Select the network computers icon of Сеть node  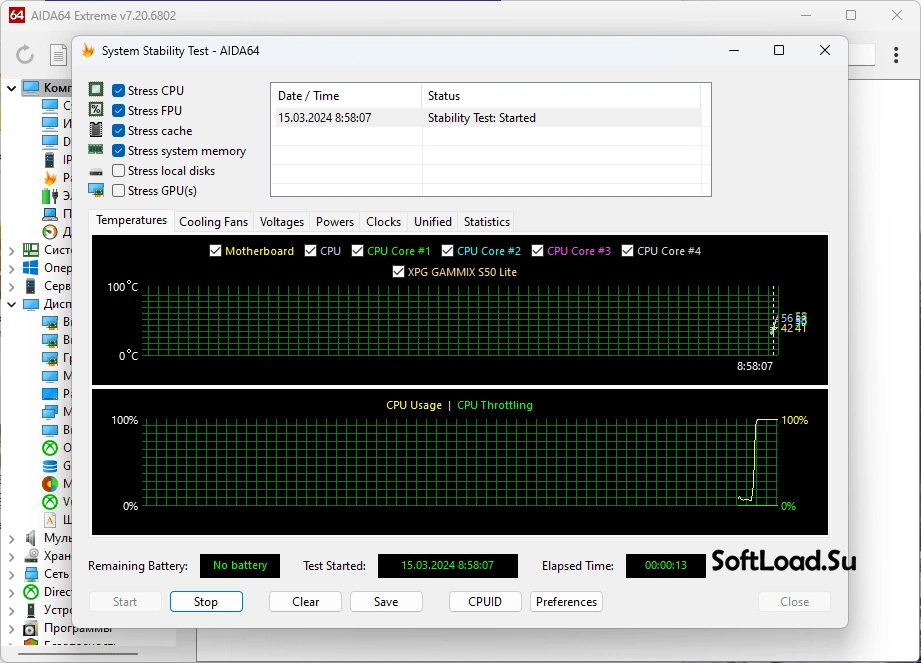point(31,574)
